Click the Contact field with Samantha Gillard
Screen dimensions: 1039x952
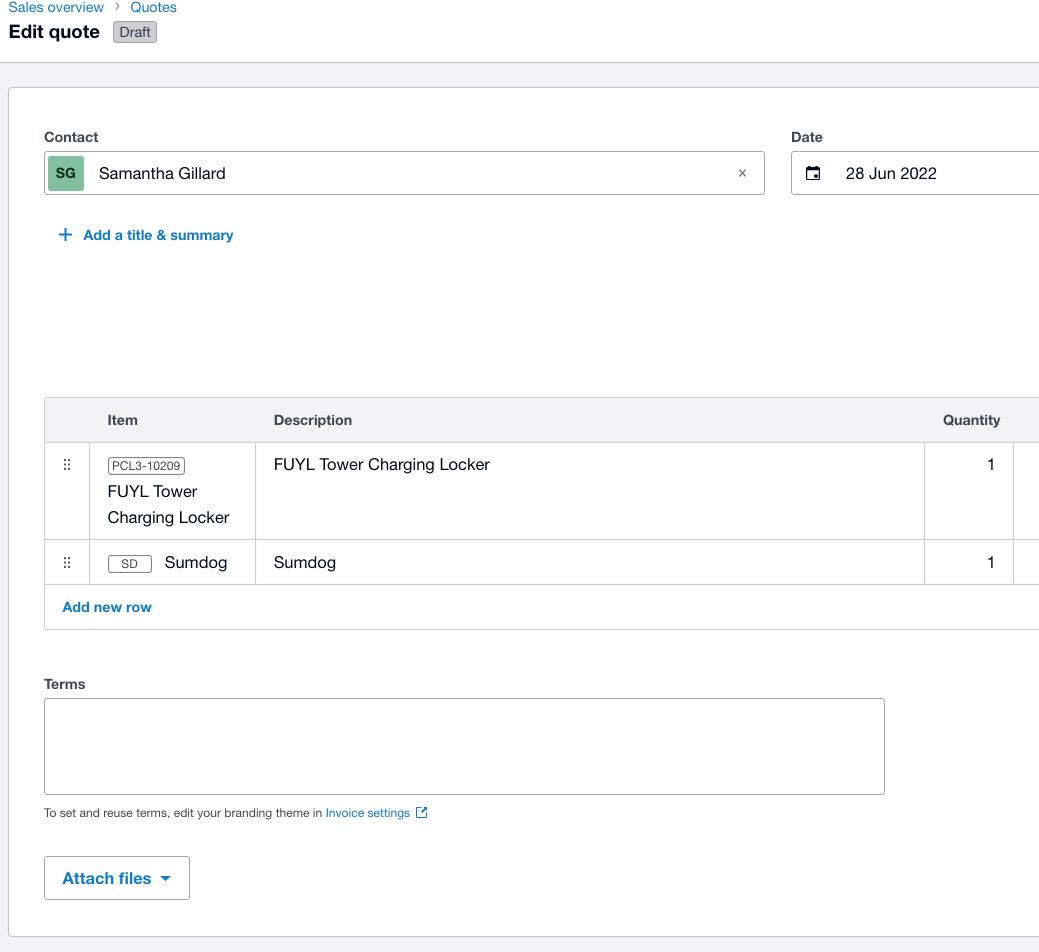(x=404, y=173)
